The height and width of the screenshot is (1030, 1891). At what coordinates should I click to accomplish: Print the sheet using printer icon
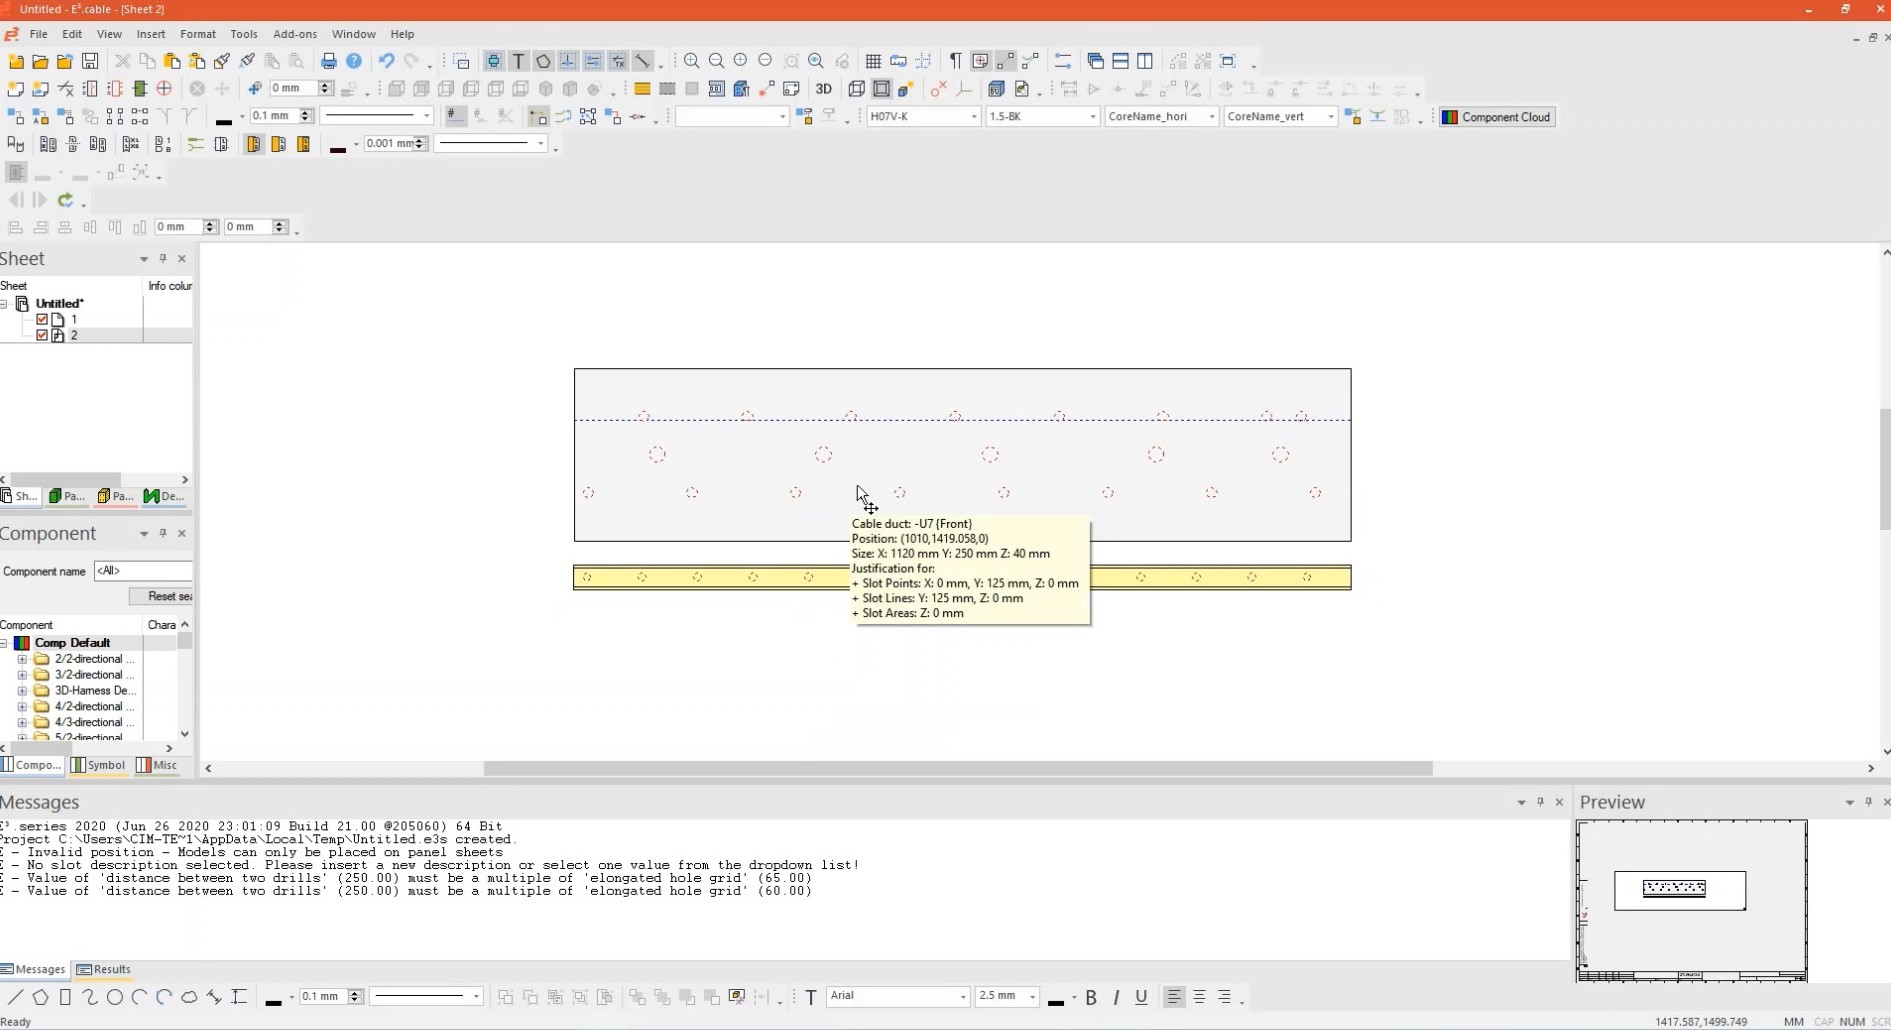tap(328, 61)
